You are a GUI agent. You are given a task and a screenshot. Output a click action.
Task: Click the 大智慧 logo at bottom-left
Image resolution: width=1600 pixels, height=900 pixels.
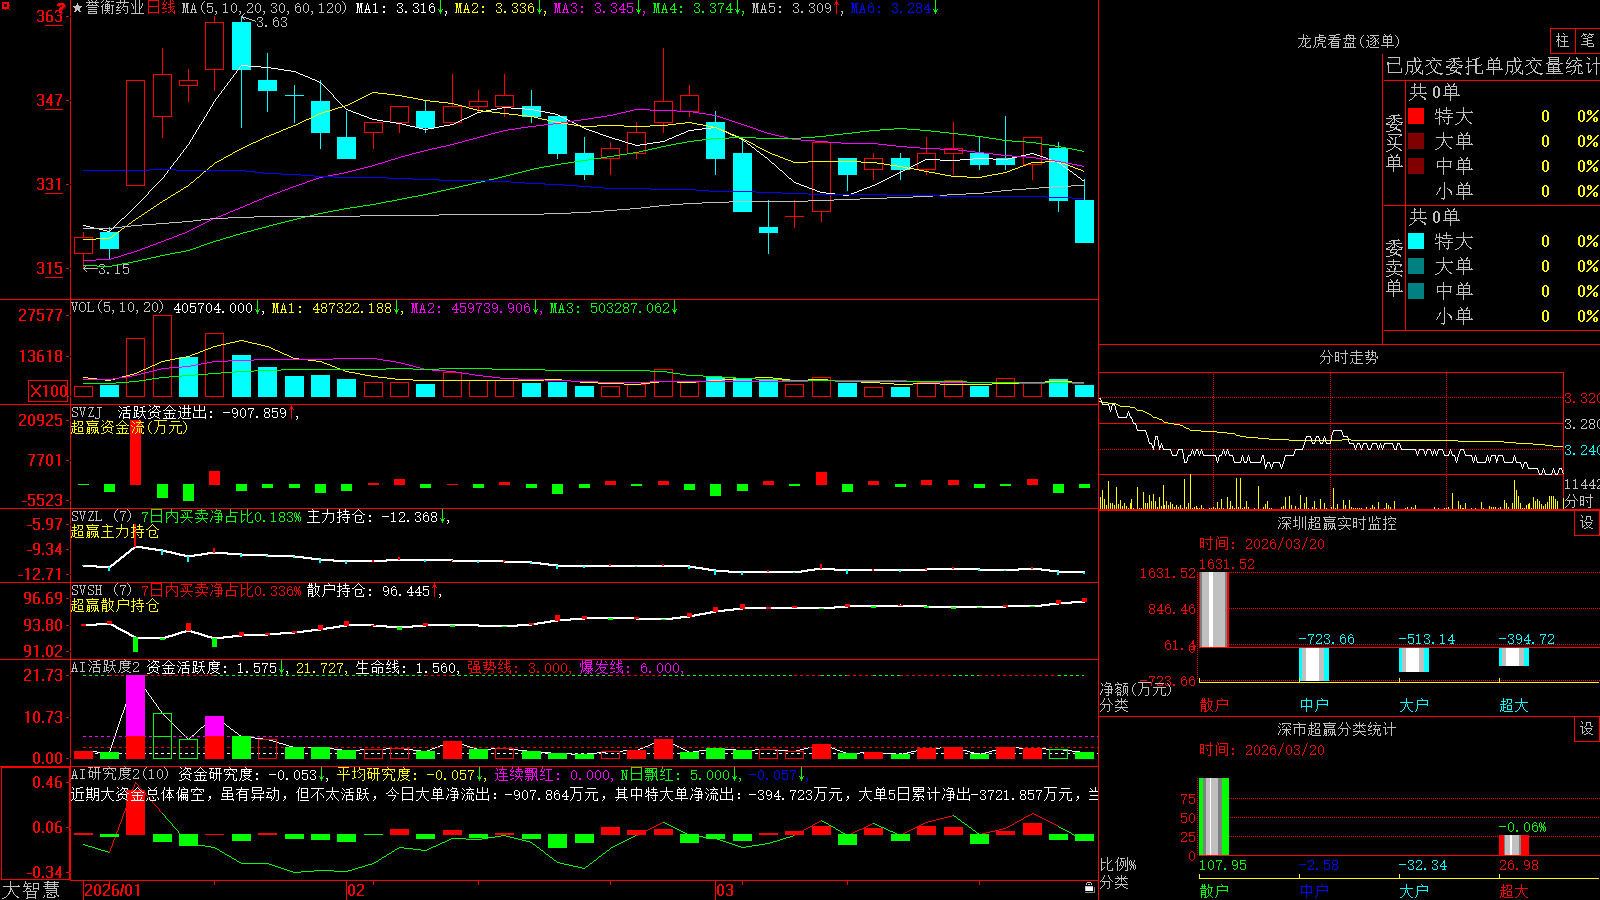click(x=31, y=890)
